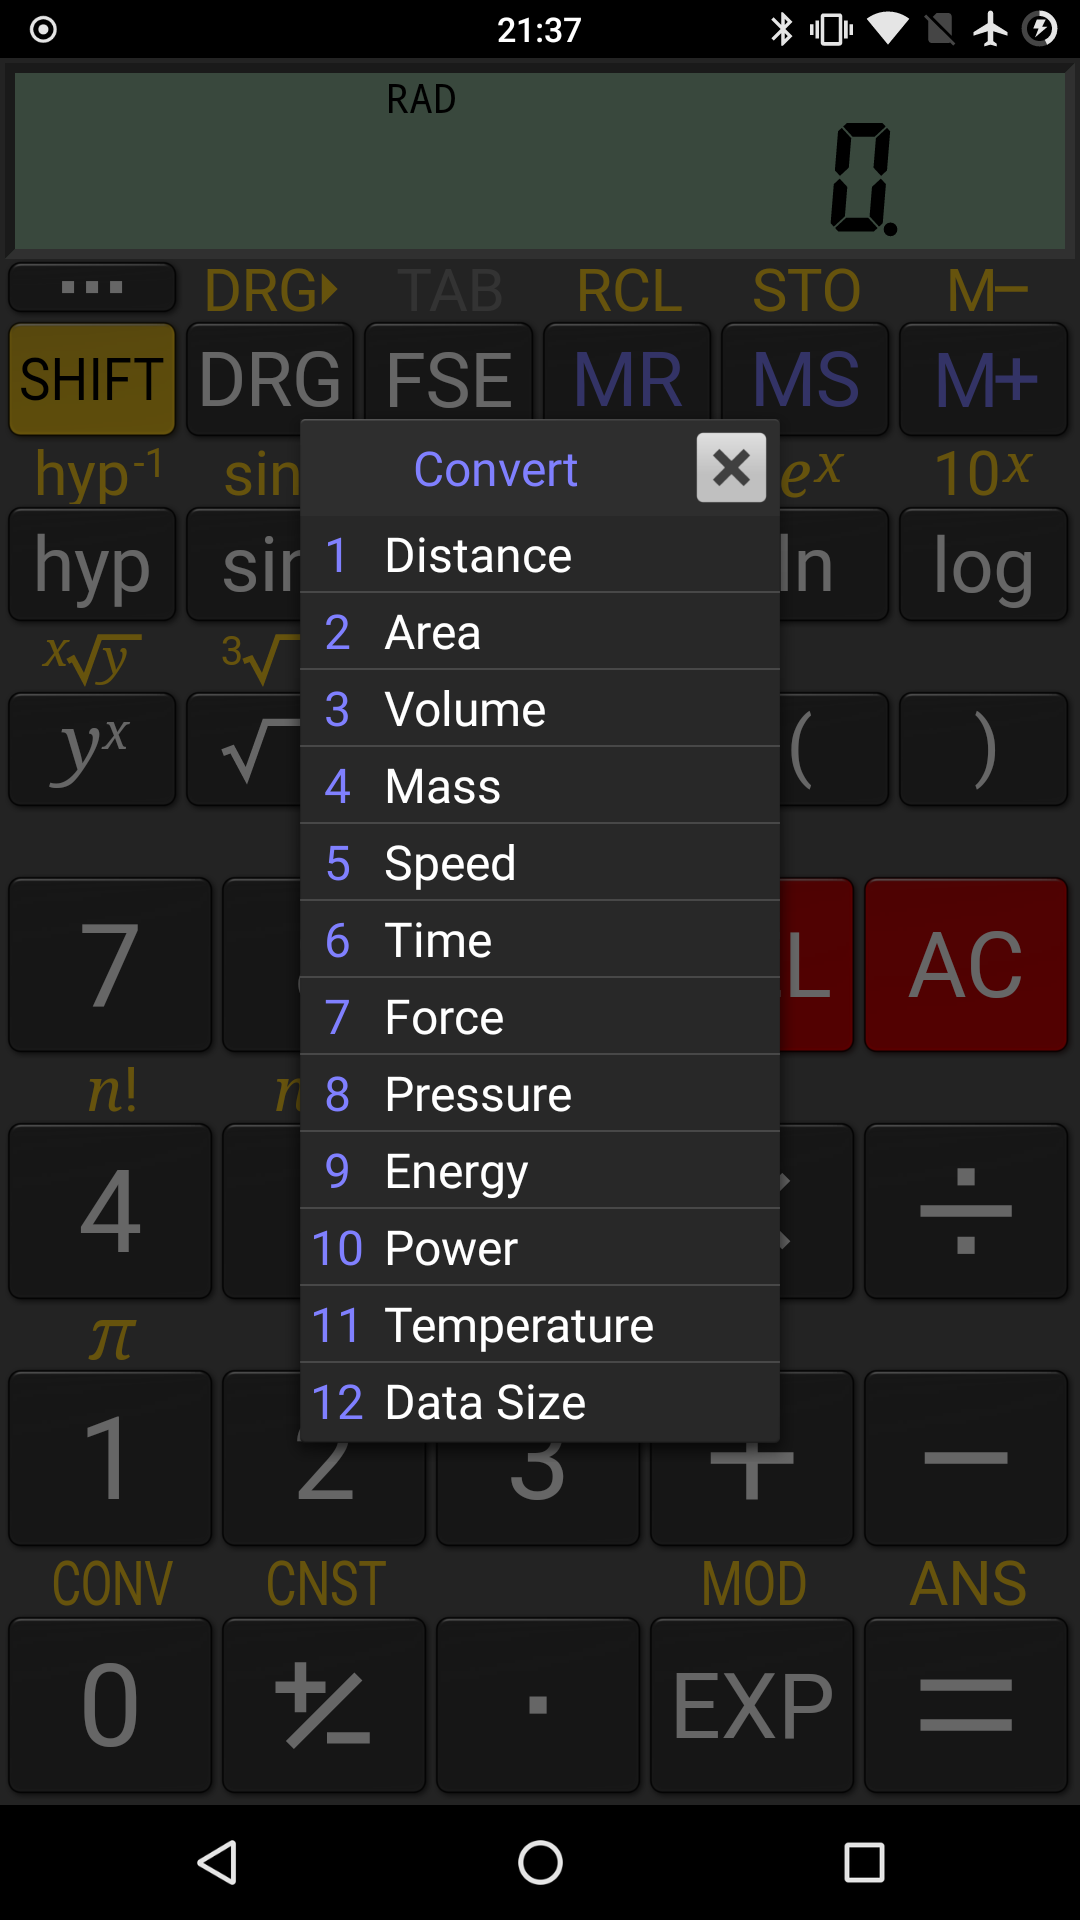This screenshot has width=1080, height=1920.
Task: Tap the Android back navigation icon
Action: (217, 1863)
